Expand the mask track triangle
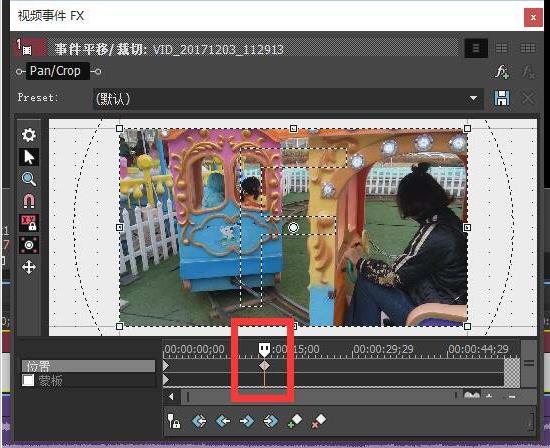The image size is (550, 448). pos(166,380)
